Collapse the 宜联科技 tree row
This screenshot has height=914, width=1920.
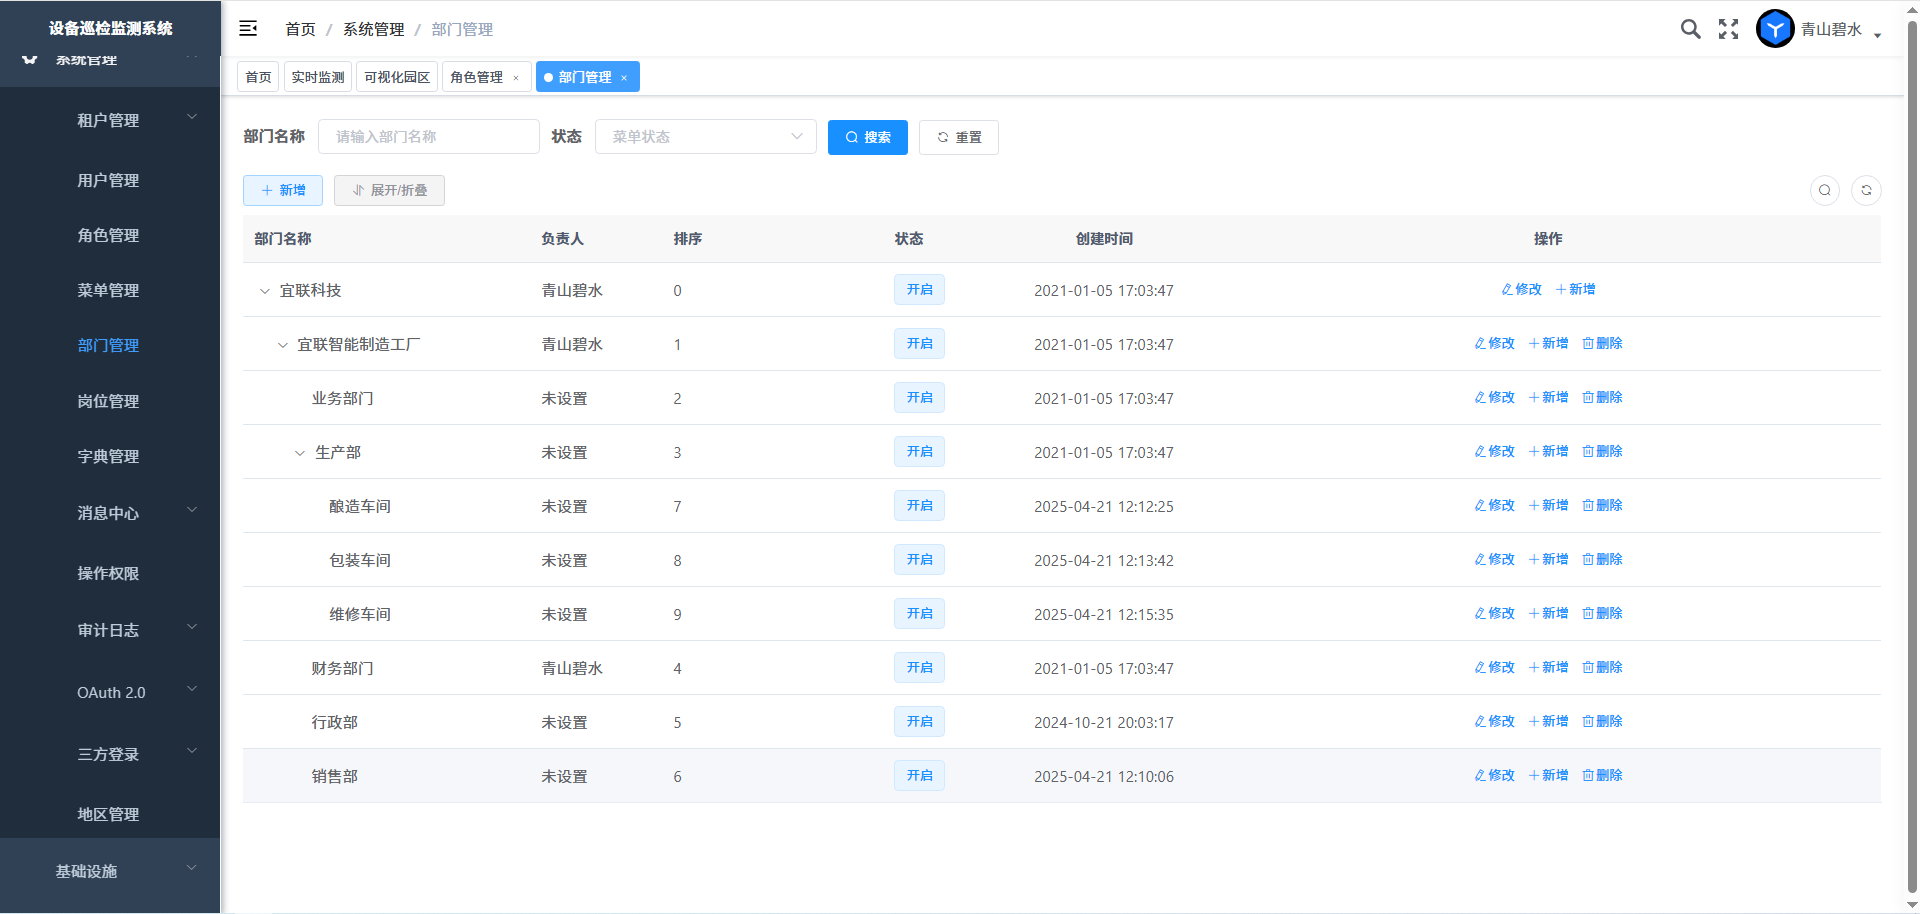[x=265, y=291]
